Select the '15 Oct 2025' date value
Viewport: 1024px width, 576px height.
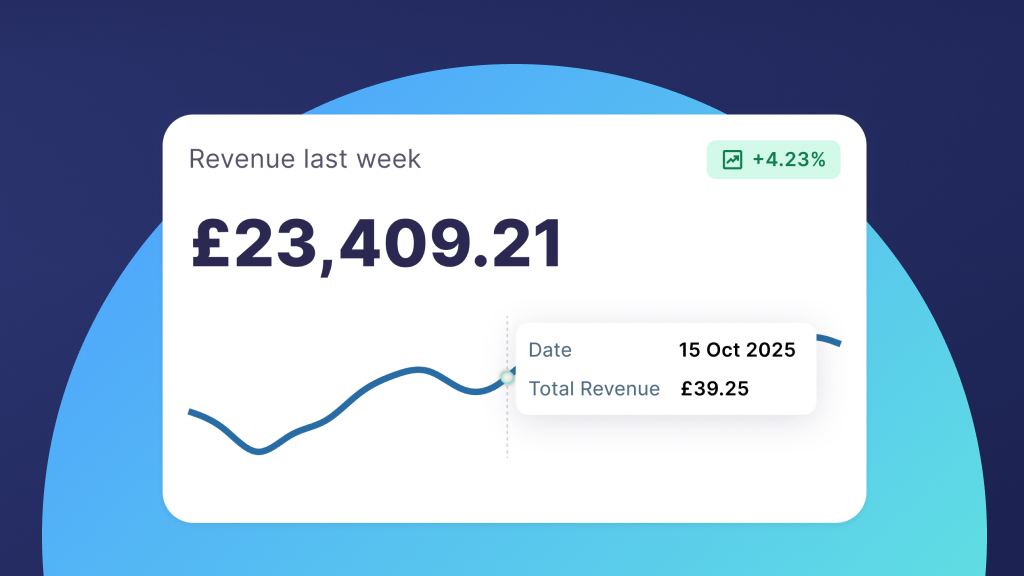click(x=737, y=350)
